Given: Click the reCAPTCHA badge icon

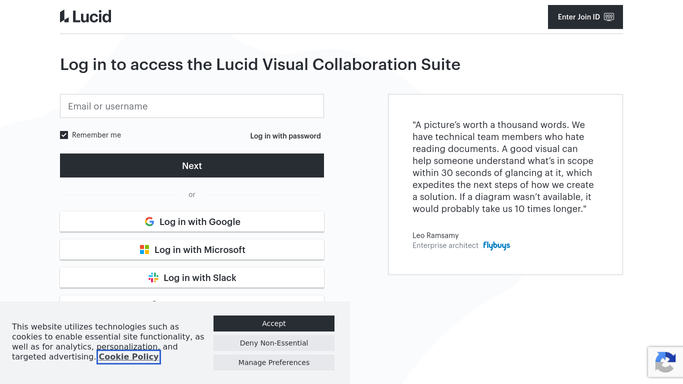Looking at the screenshot, I should coord(665,362).
